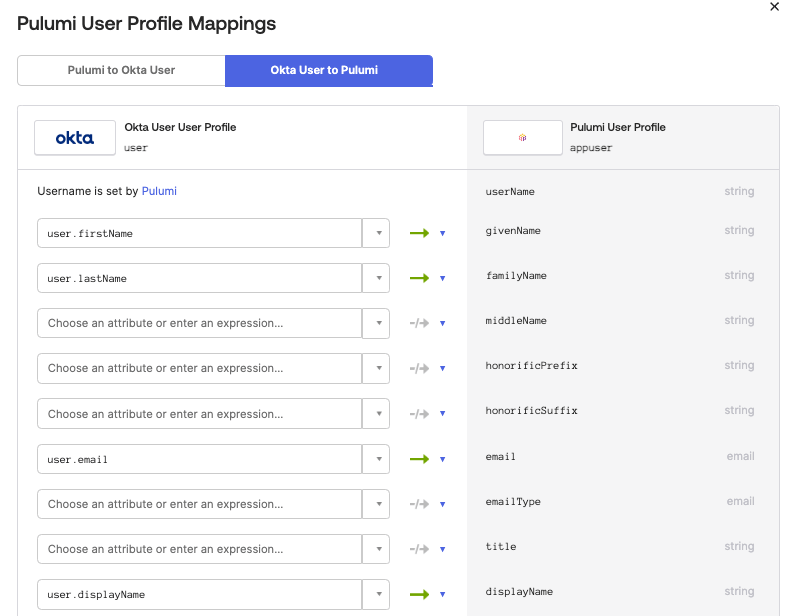Close the Pulumi User Profile Mappings dialog
Image resolution: width=799 pixels, height=616 pixels.
[x=774, y=7]
